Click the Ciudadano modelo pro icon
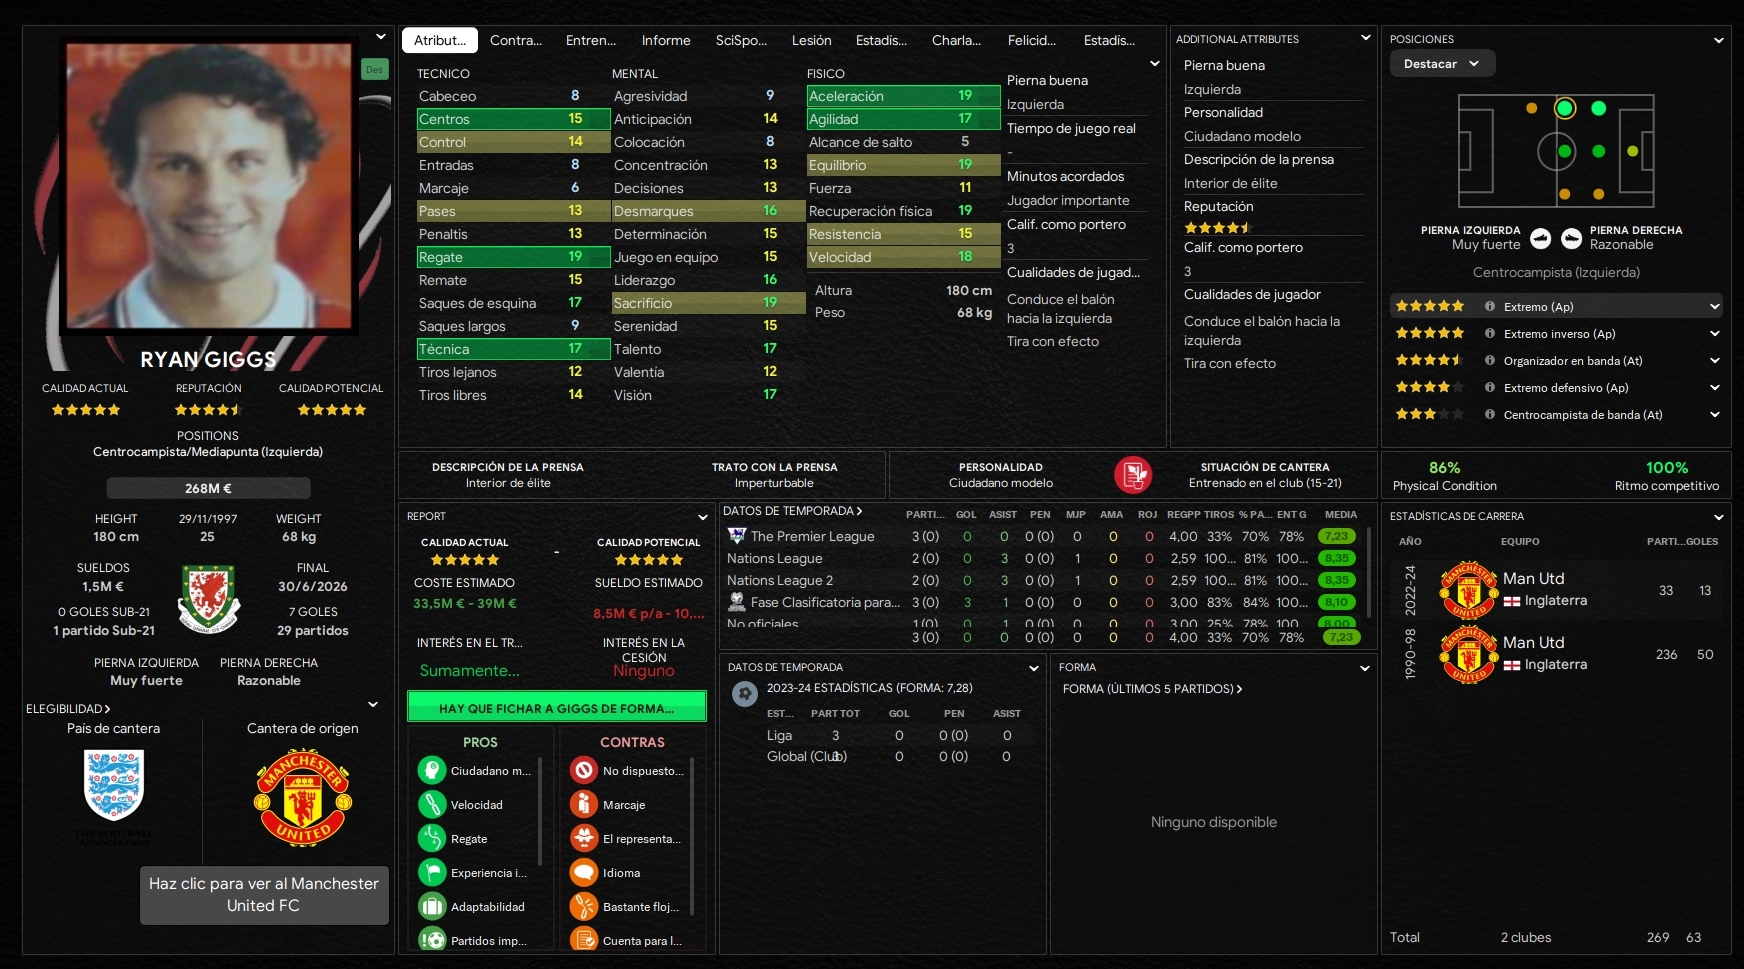1744x969 pixels. [432, 771]
